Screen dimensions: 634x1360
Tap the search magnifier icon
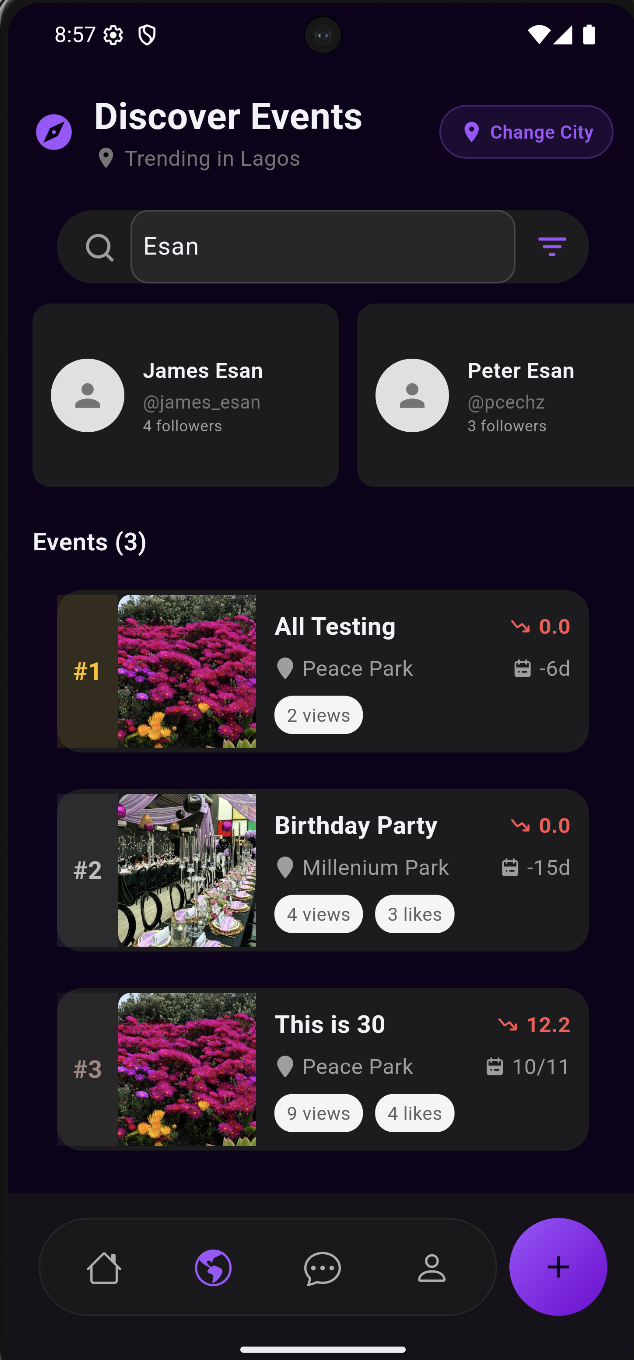tap(99, 246)
